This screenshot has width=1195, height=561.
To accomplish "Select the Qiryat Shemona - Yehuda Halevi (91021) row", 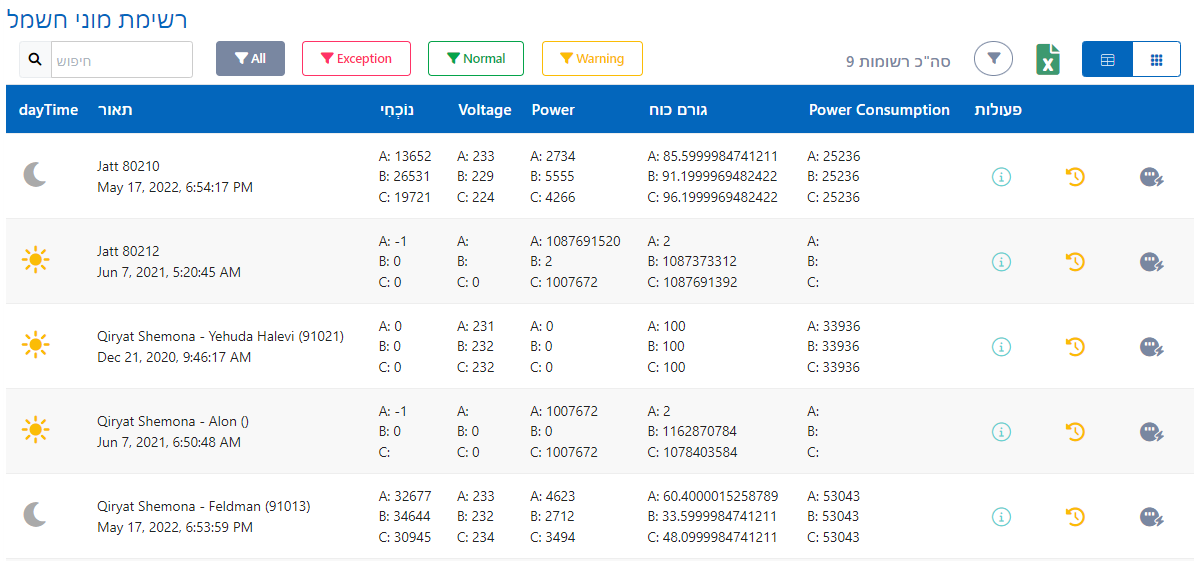I will [220, 347].
